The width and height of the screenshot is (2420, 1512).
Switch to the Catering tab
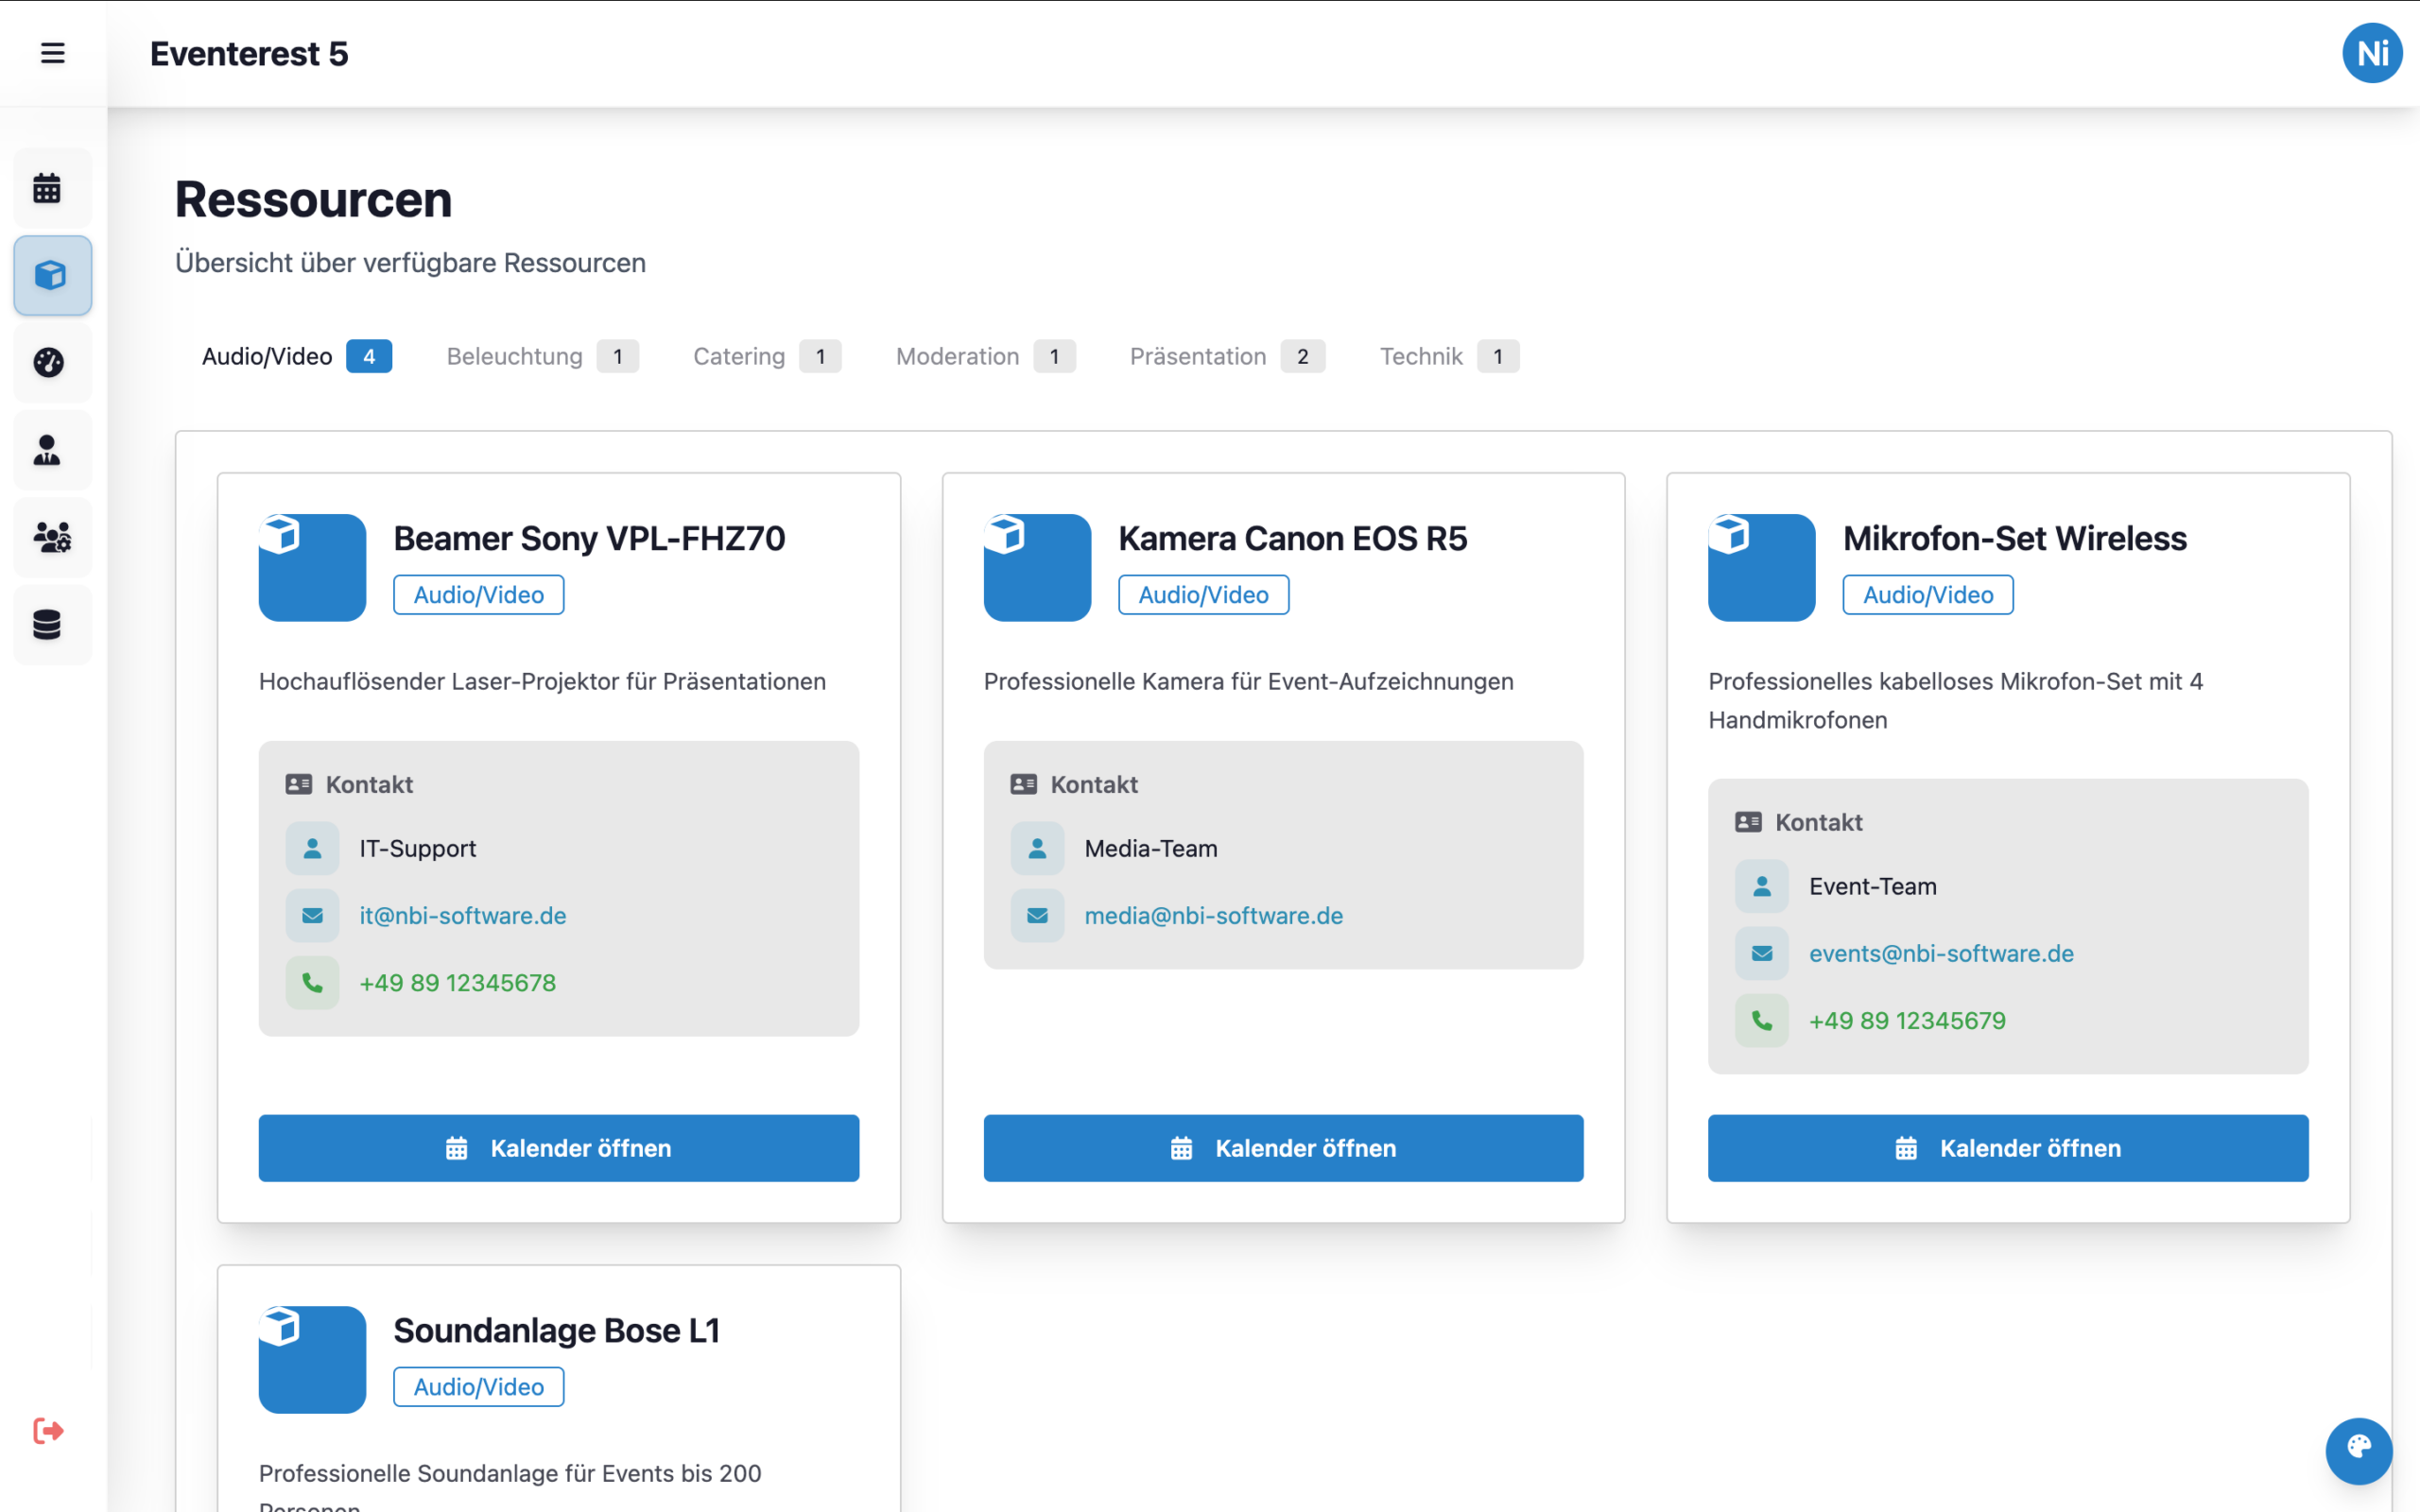[766, 357]
